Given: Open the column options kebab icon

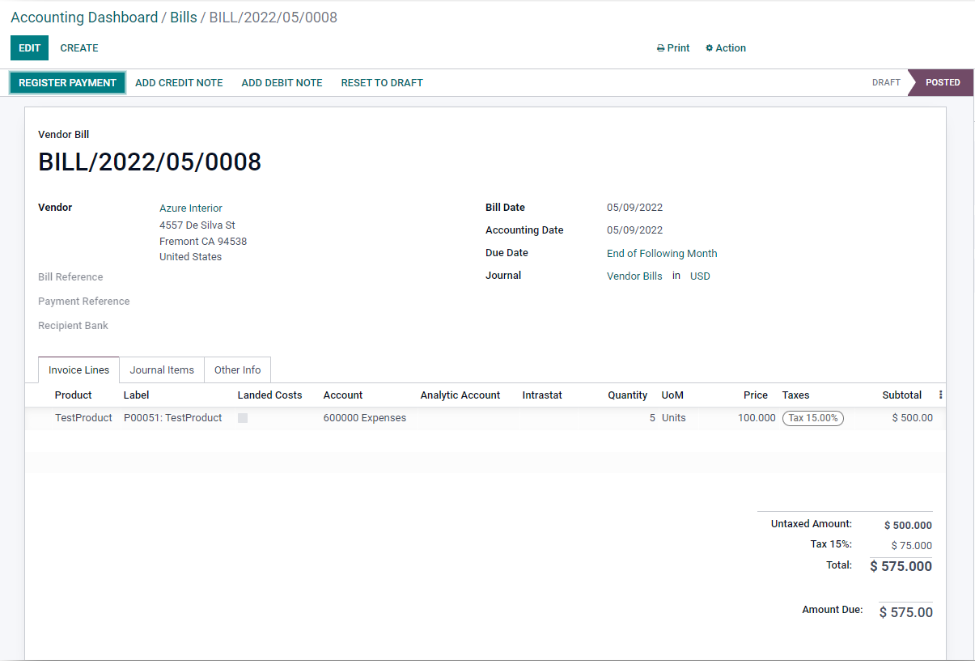Looking at the screenshot, I should click(940, 395).
